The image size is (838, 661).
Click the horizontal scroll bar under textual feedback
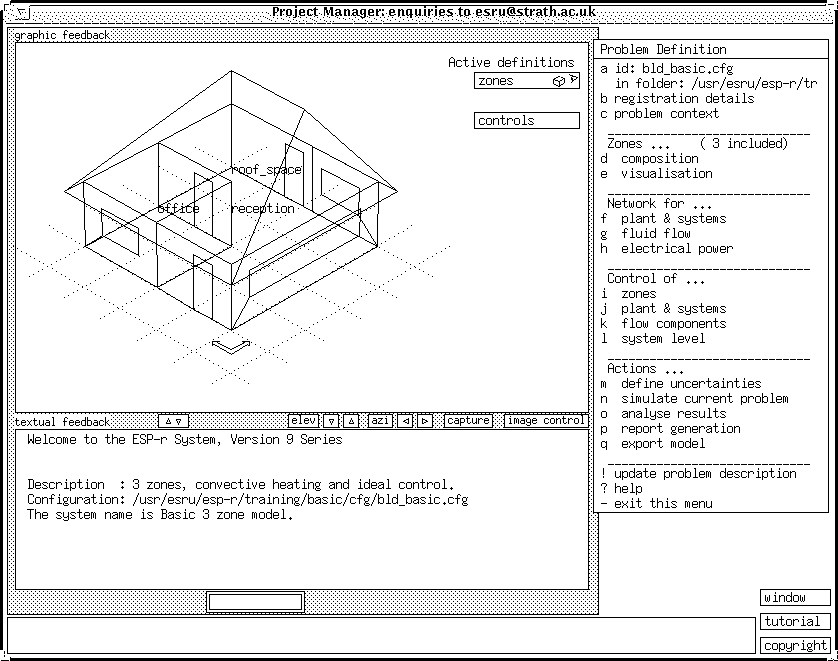tap(255, 602)
